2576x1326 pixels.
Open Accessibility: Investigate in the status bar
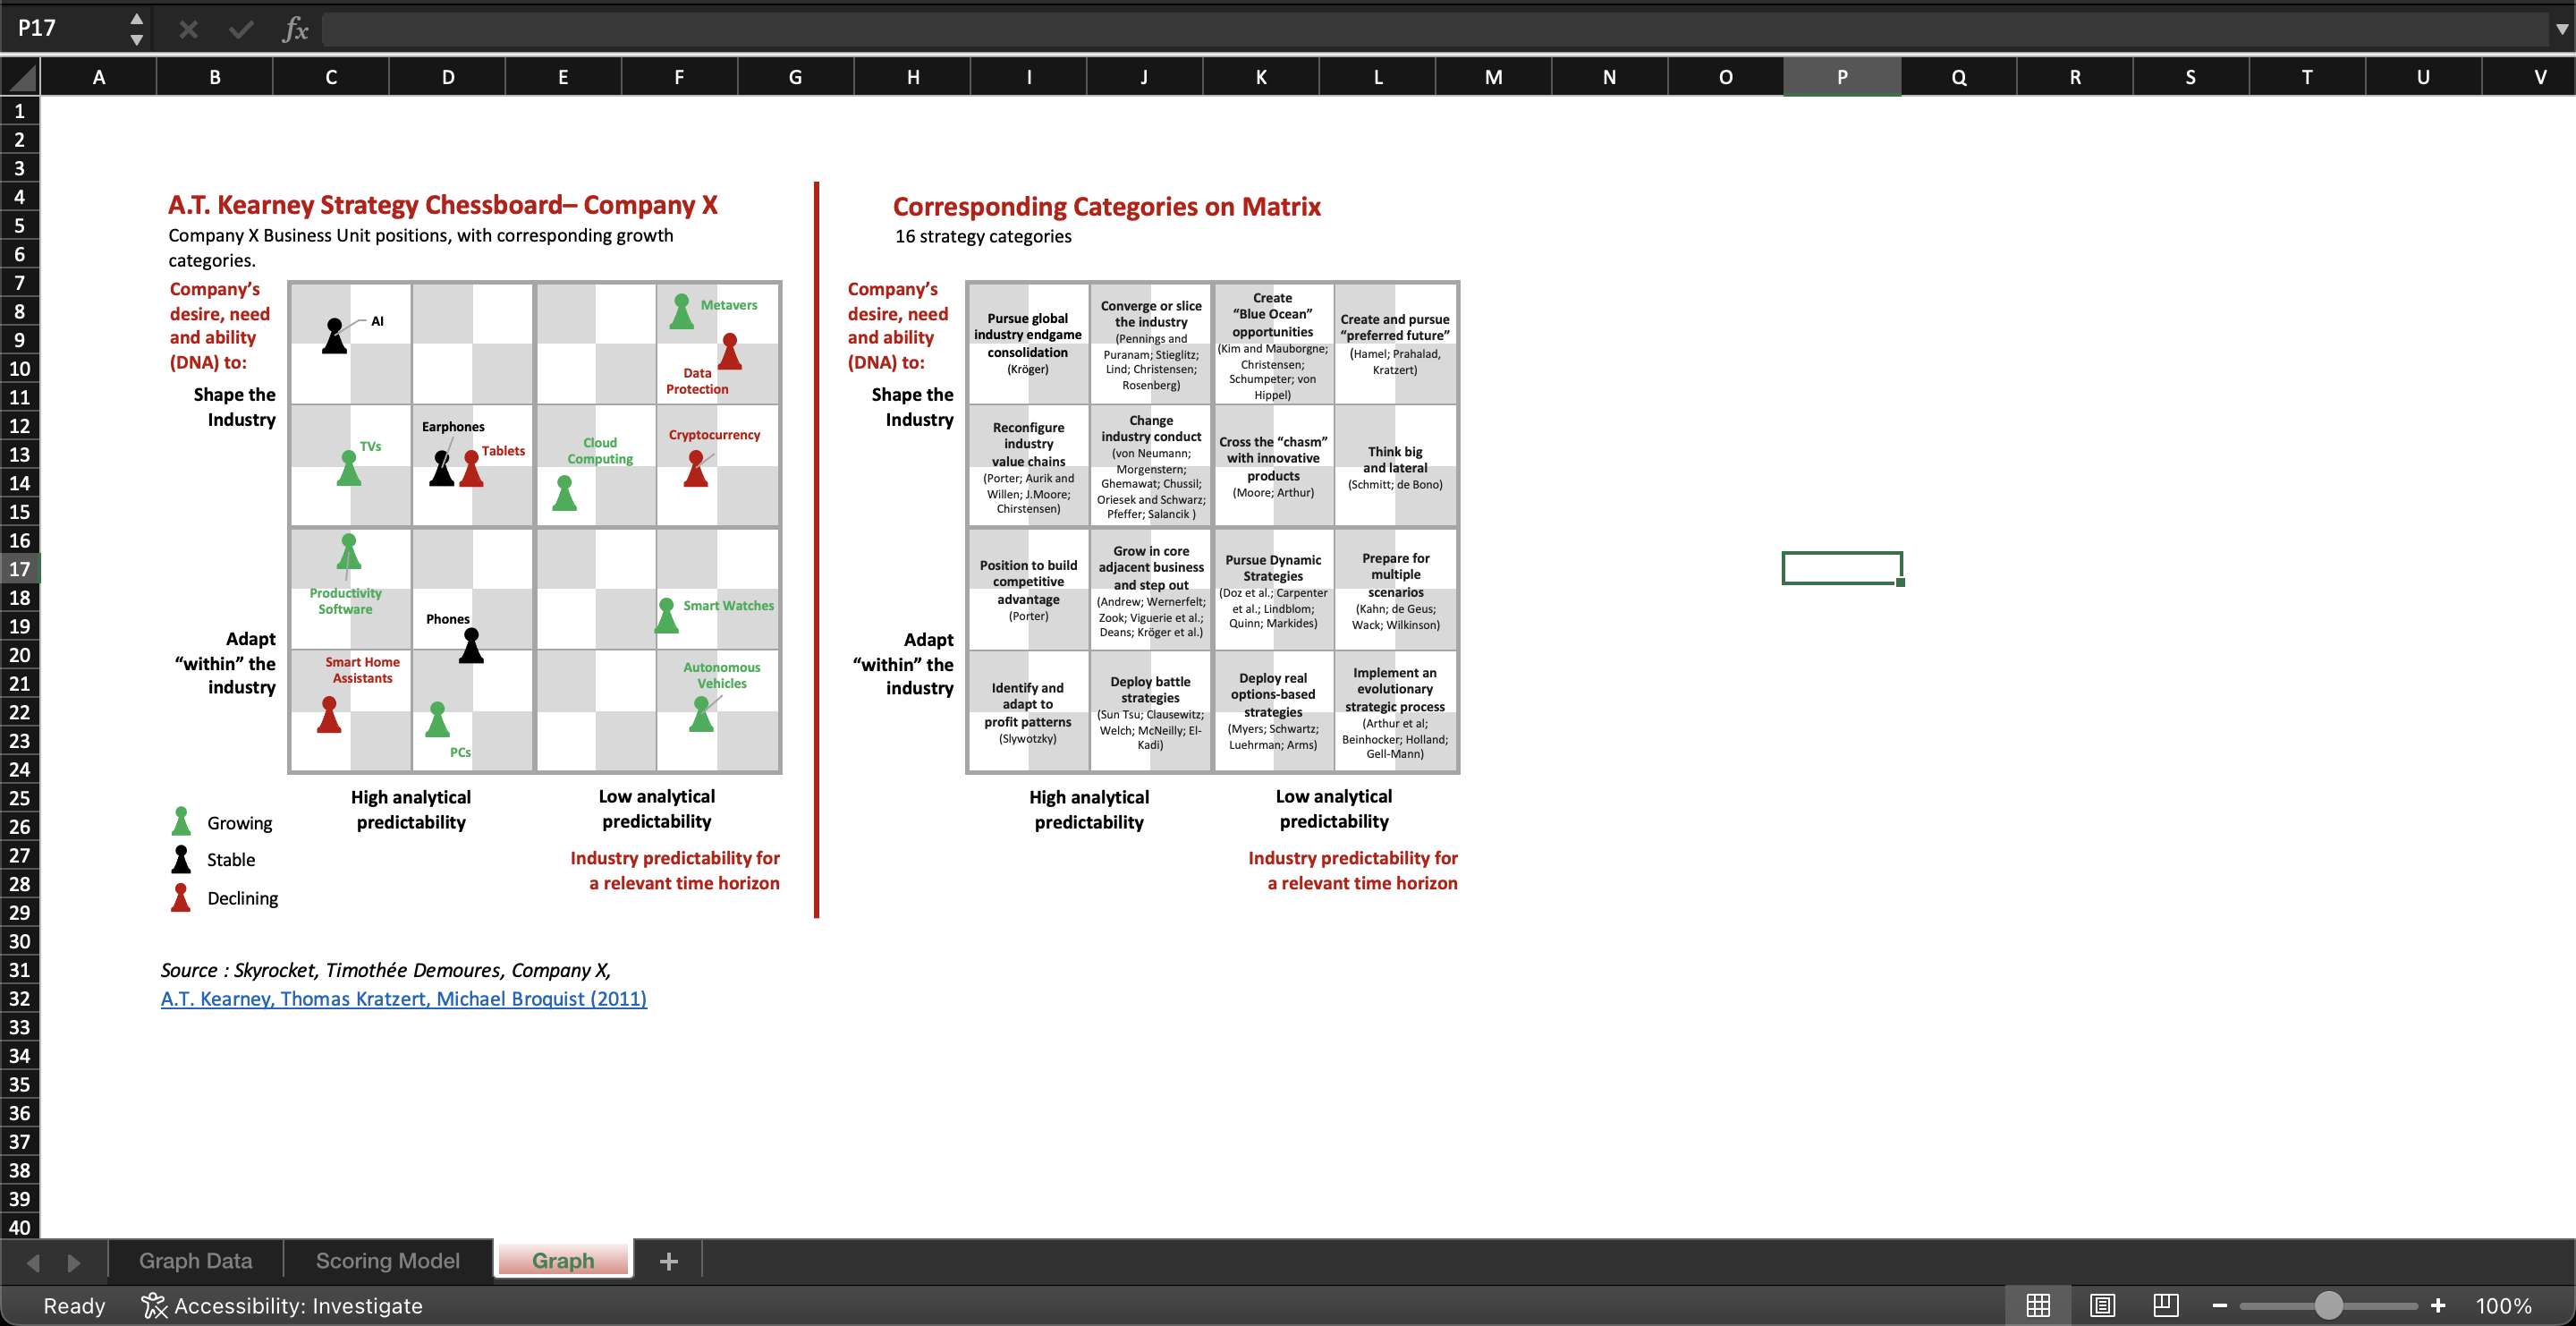282,1305
